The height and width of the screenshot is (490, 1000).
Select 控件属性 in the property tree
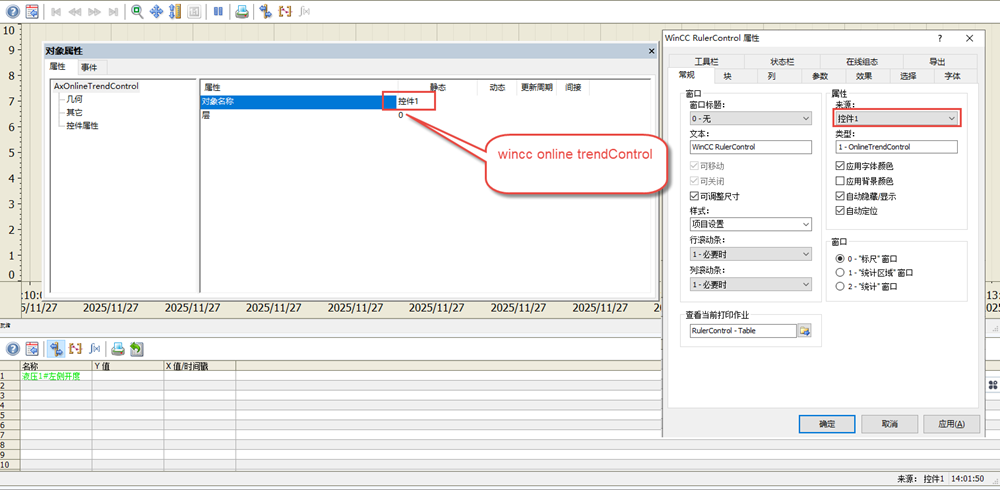coord(82,126)
